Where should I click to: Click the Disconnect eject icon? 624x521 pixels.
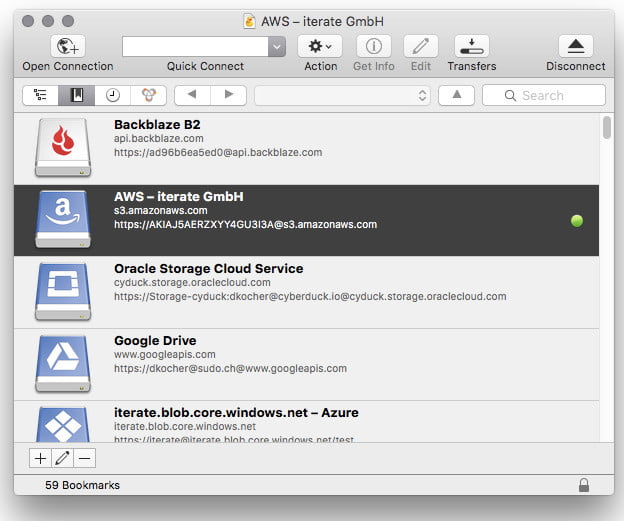pos(575,46)
